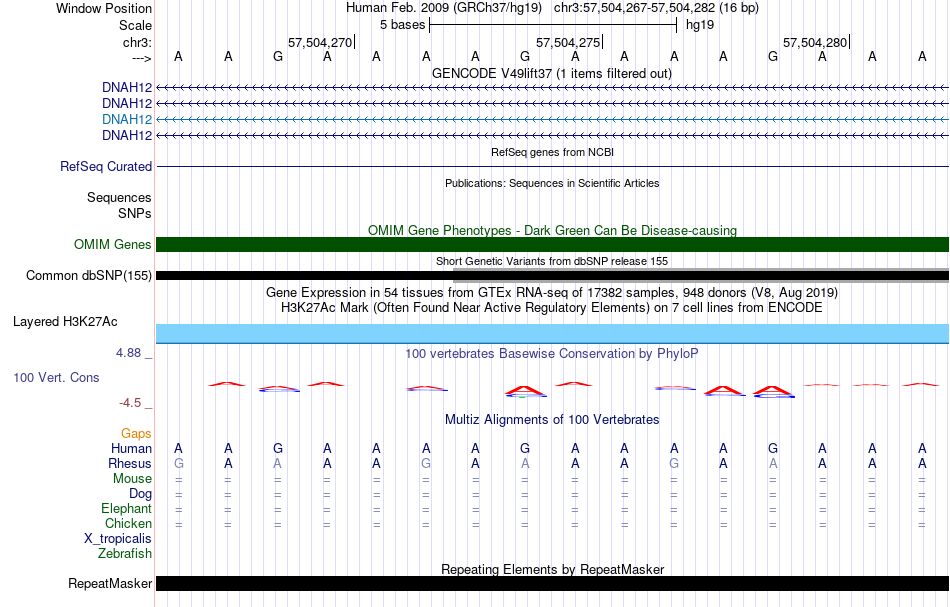Open Repeating Elements by RepeatMasker title
This screenshot has height=607, width=950.
pos(553,569)
